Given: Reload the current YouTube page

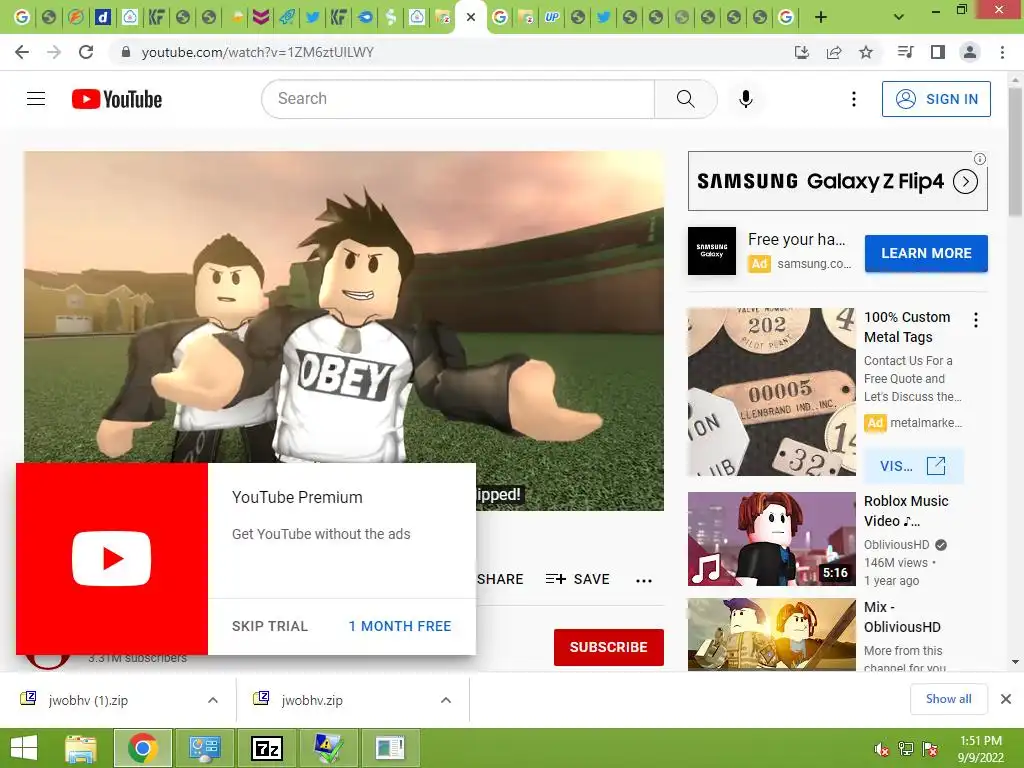Looking at the screenshot, I should point(86,52).
